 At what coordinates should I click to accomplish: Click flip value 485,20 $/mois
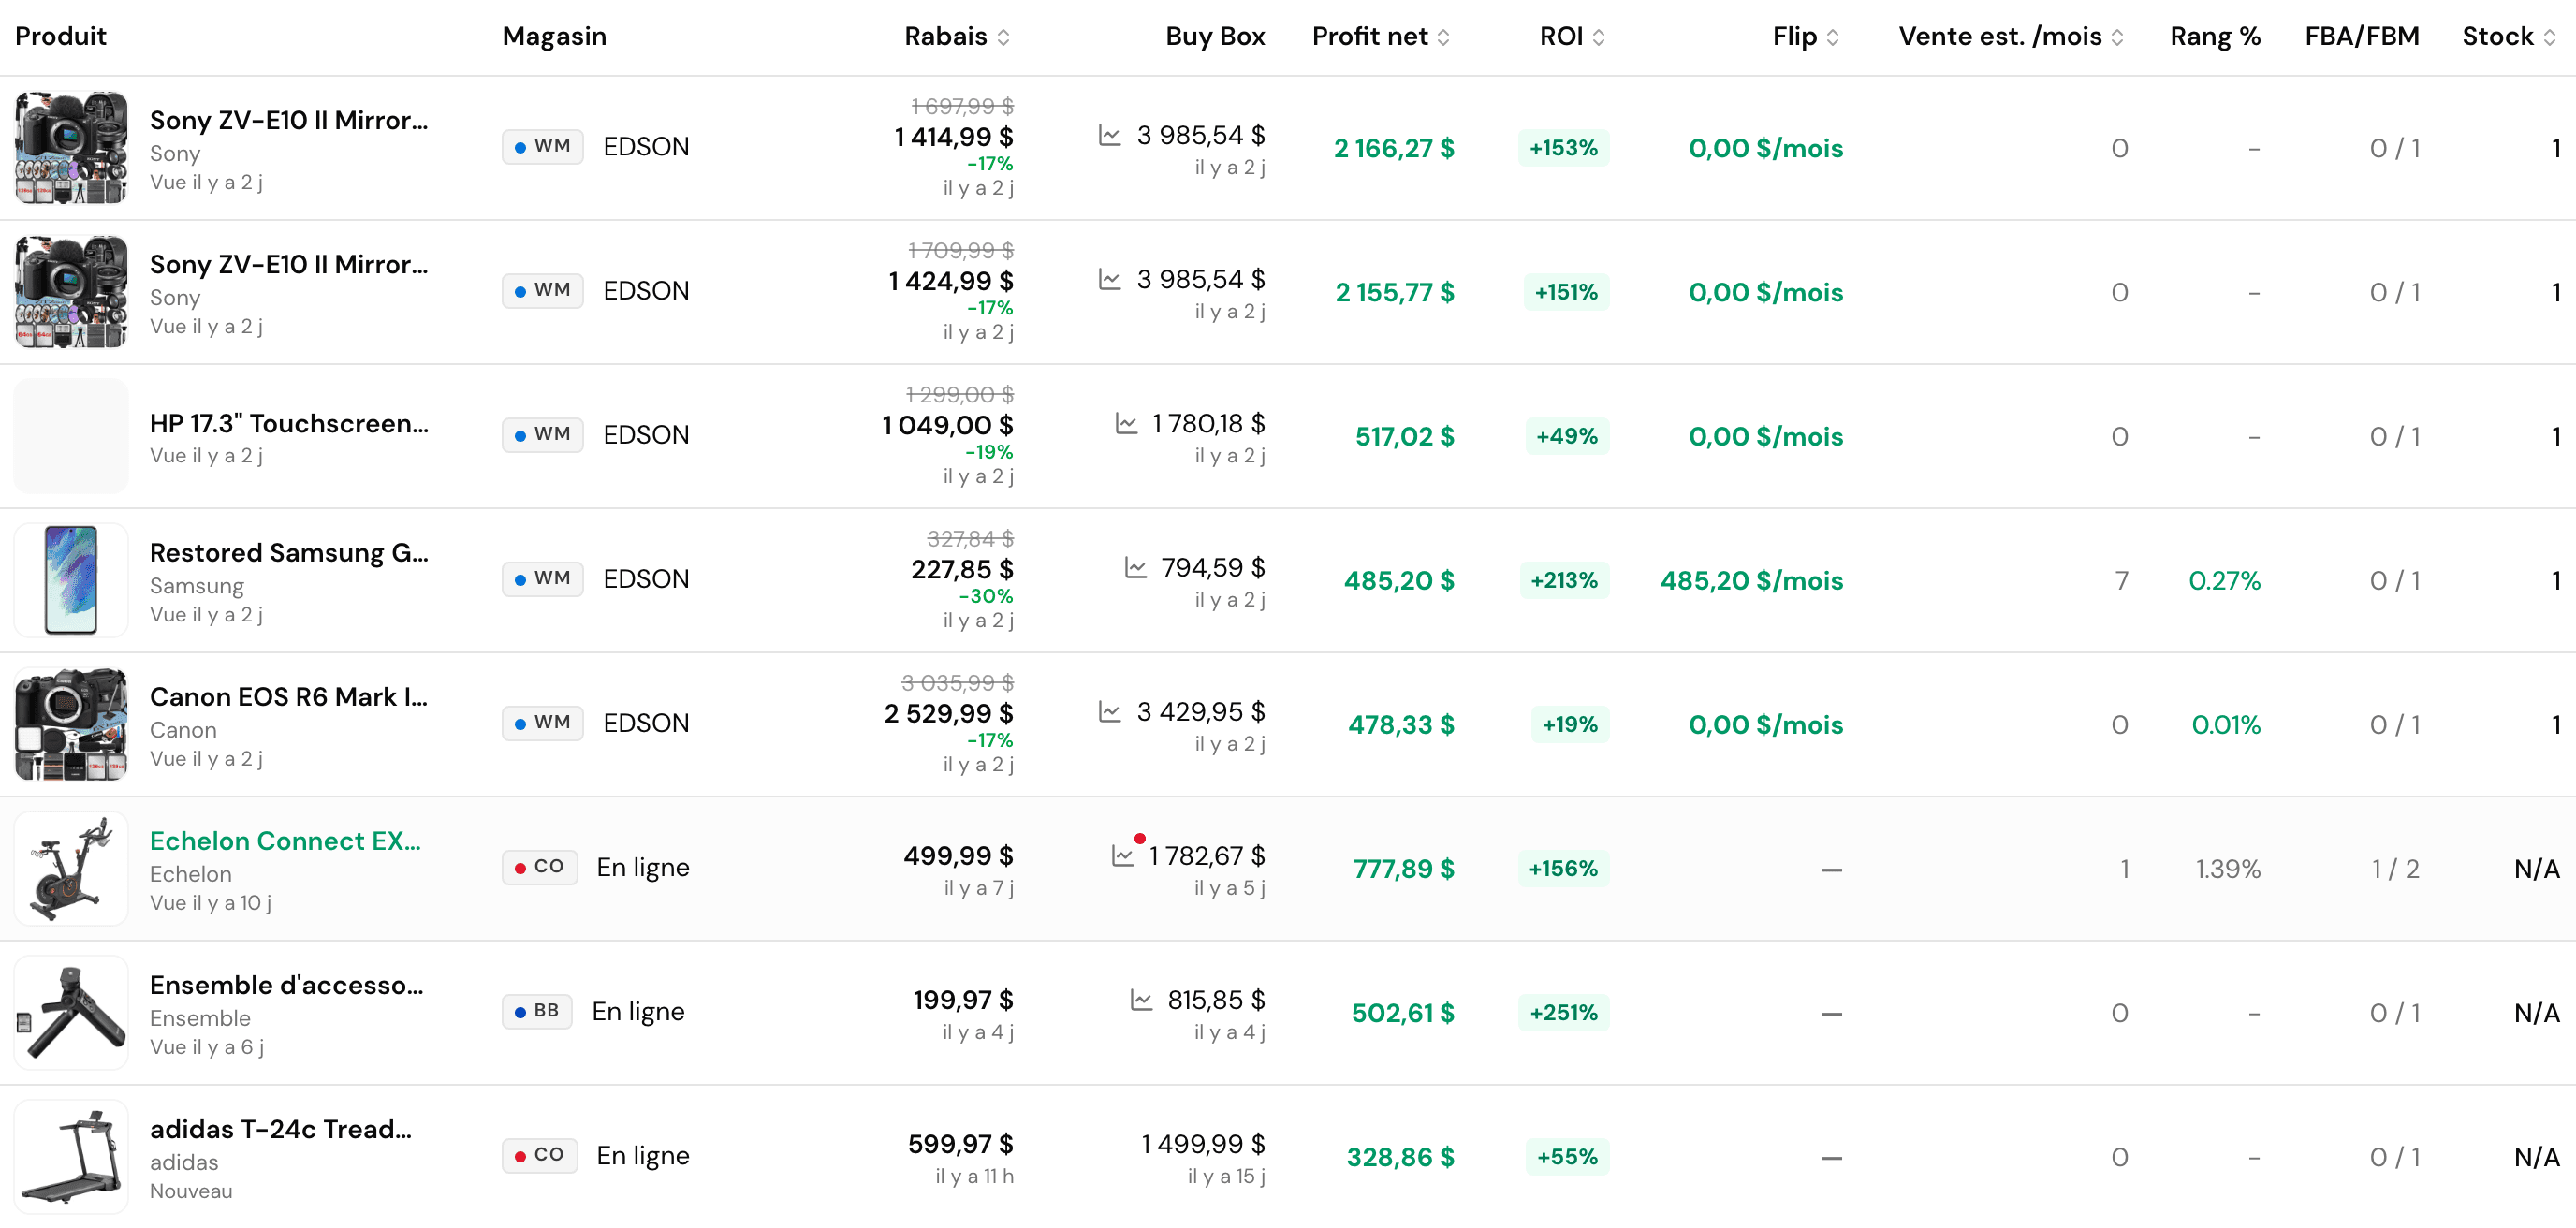tap(1752, 580)
